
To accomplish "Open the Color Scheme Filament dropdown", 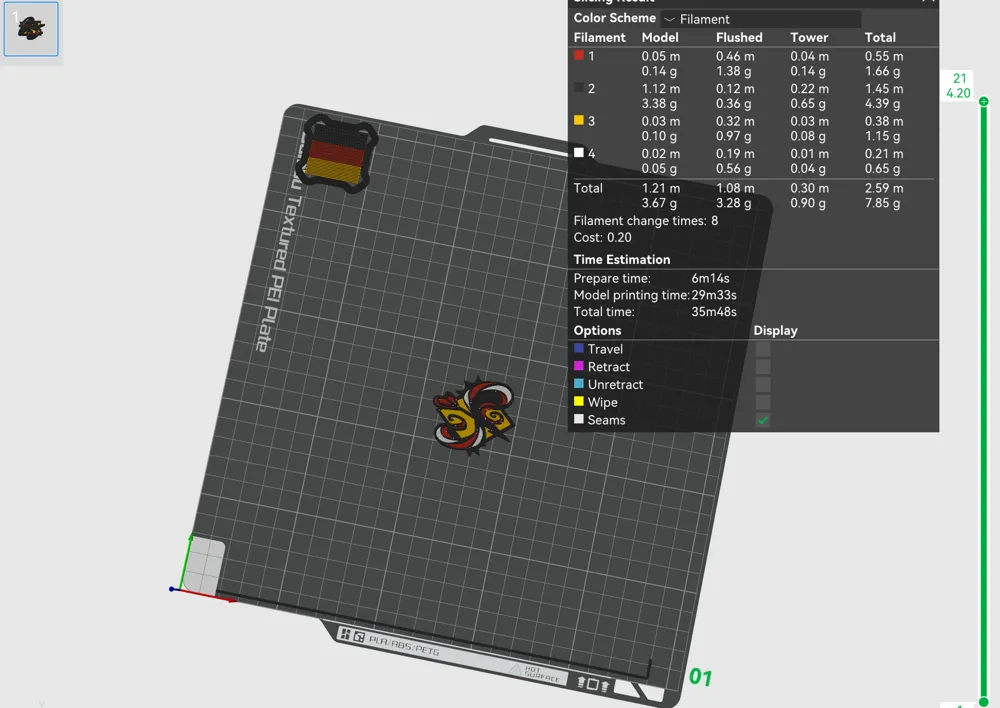I will click(761, 19).
